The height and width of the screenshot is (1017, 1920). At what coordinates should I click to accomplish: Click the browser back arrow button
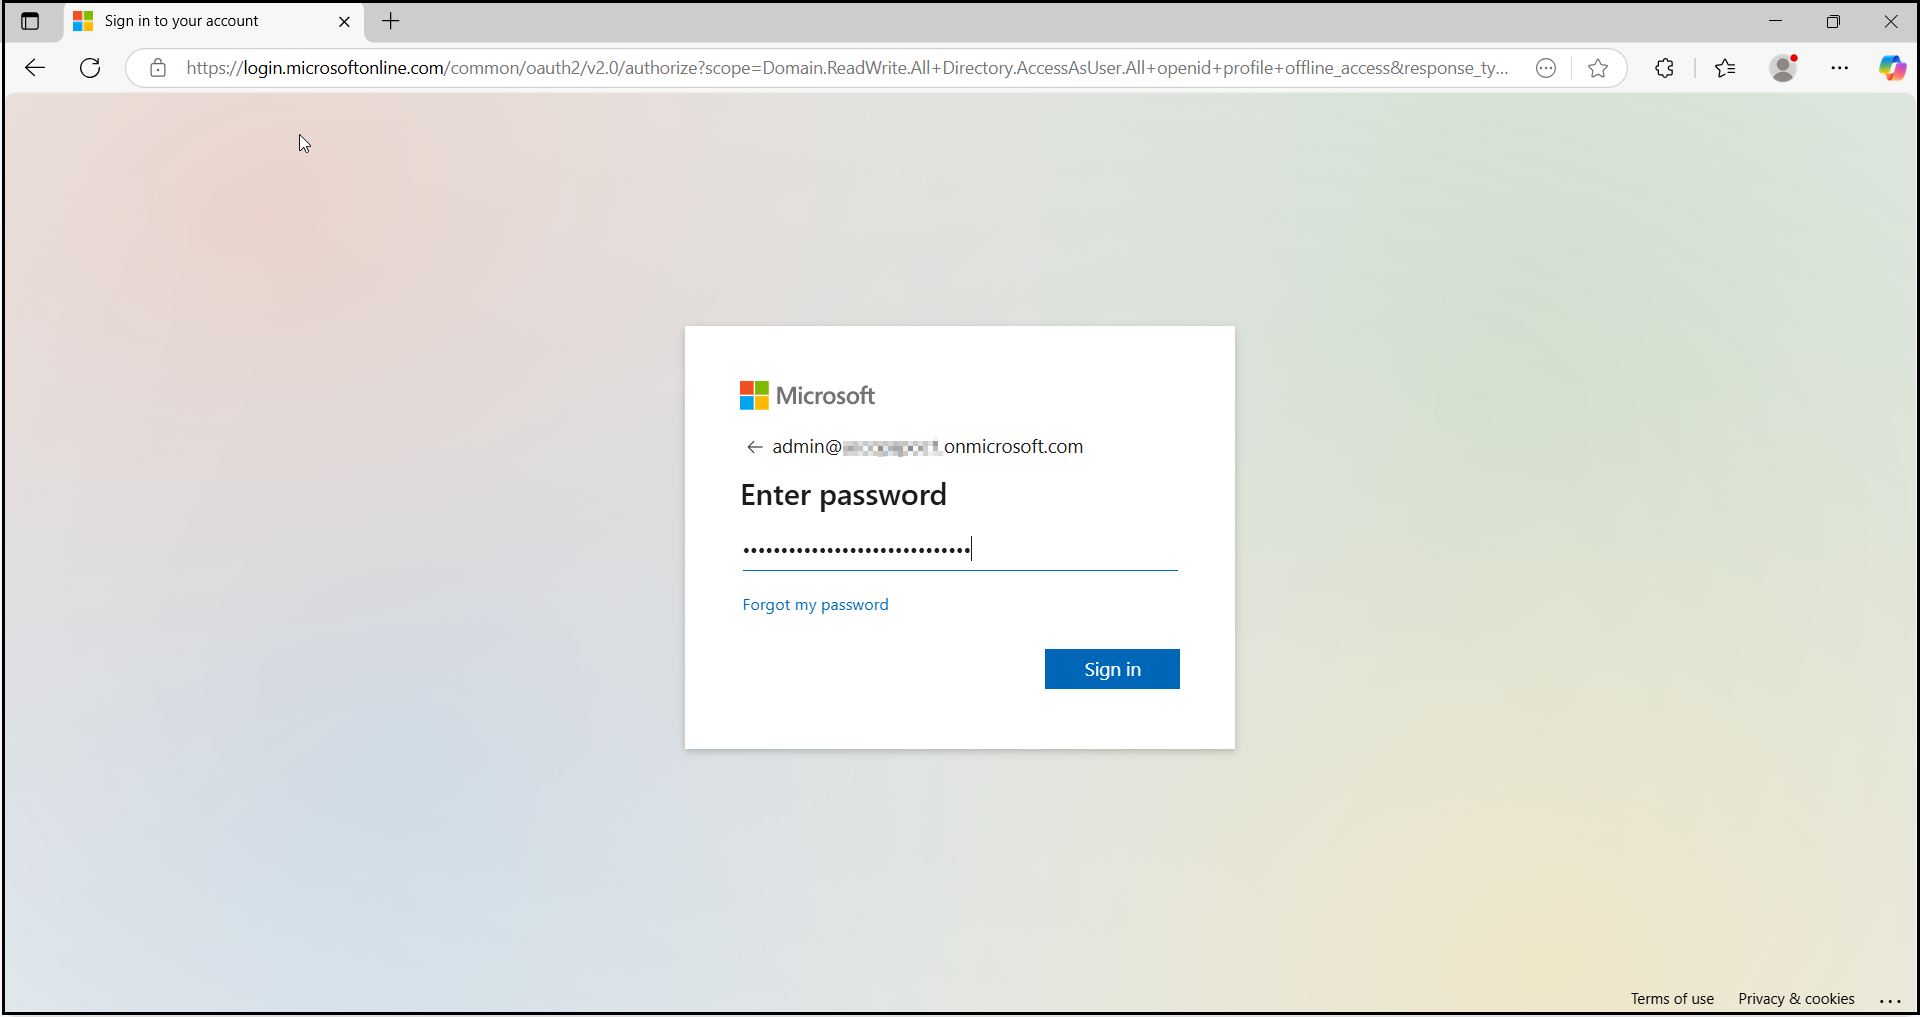35,68
